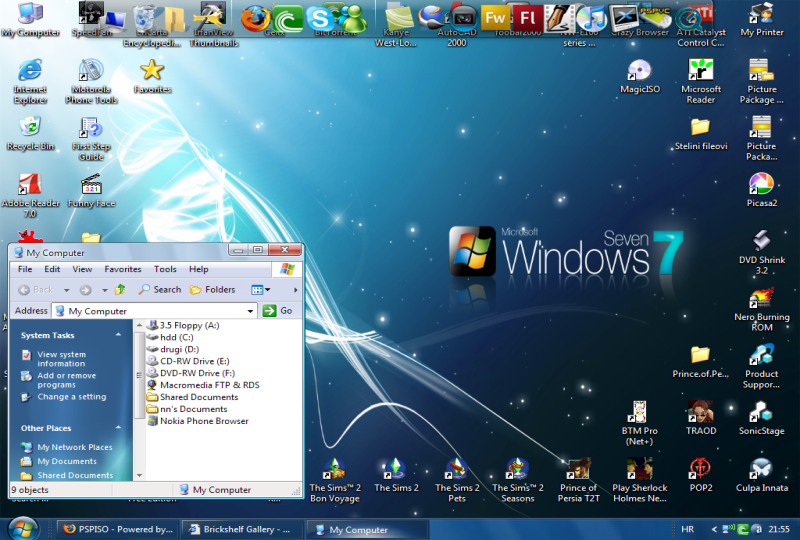Select the drugi (D:) drive
800x540 pixels.
(172, 349)
